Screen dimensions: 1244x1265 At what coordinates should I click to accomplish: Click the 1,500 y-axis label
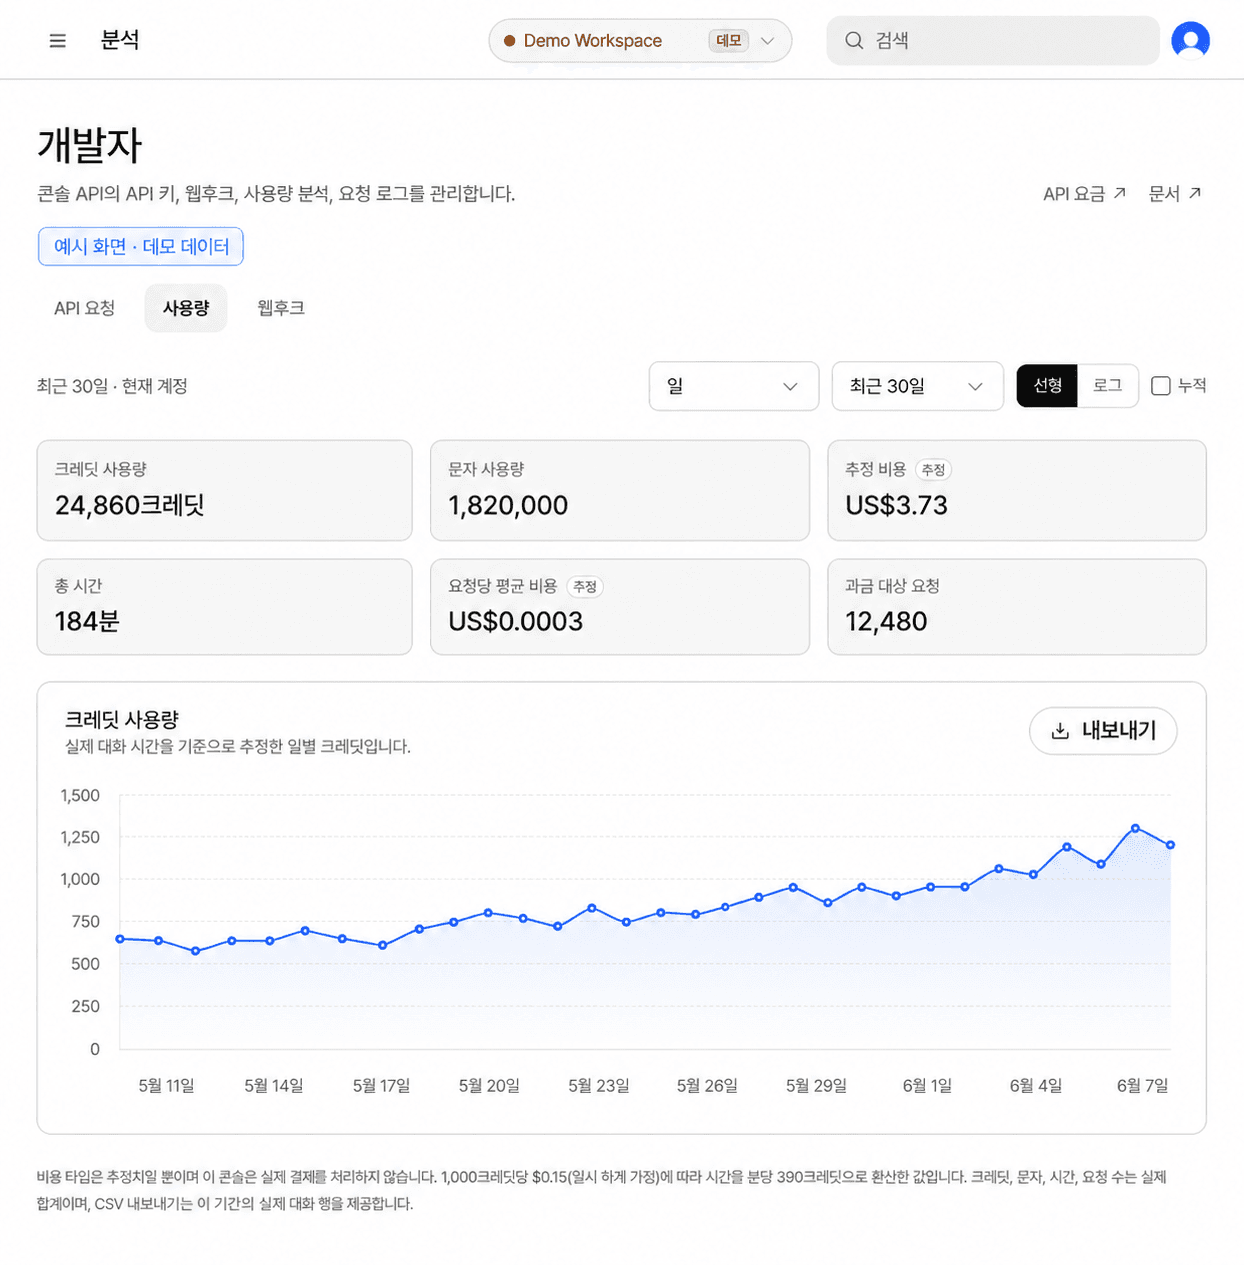(80, 795)
